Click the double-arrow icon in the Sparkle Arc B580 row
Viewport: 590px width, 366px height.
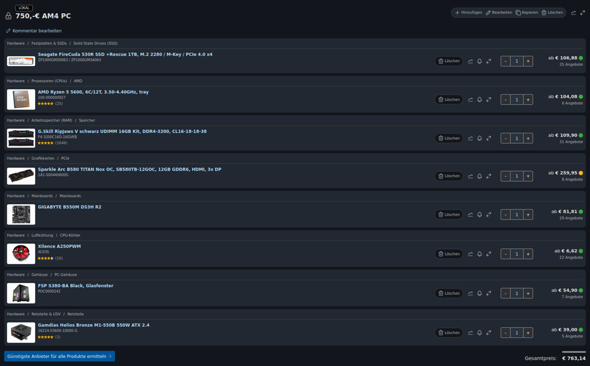(x=488, y=176)
